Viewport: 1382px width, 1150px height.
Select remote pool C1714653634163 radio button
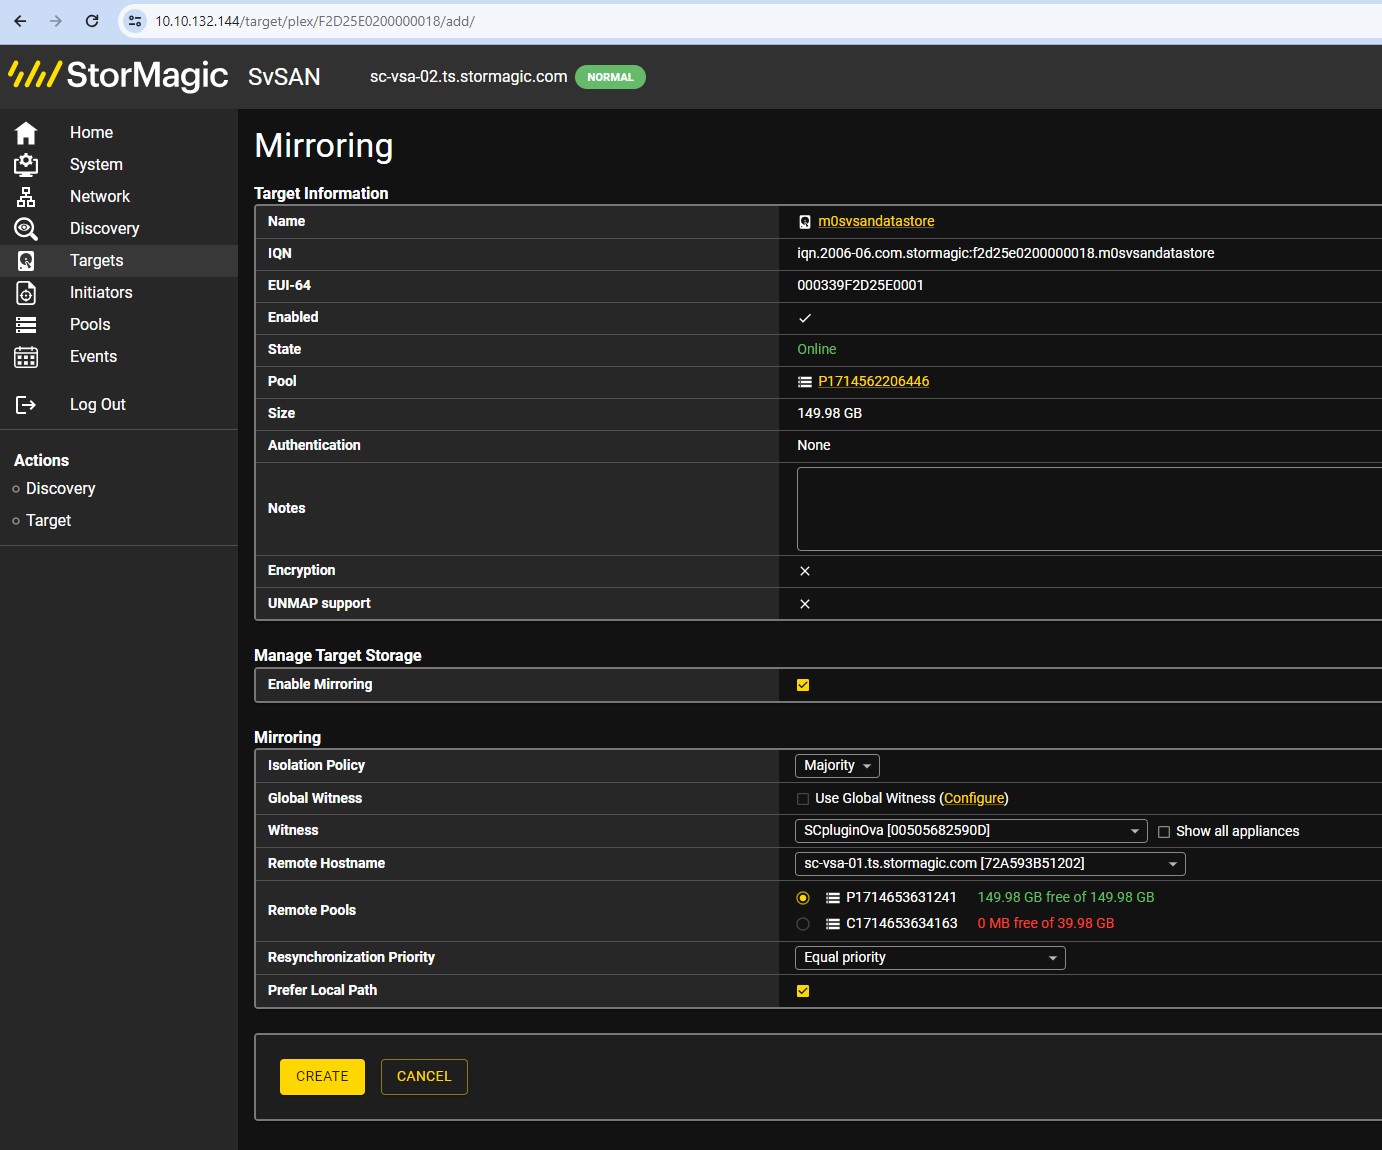tap(803, 924)
